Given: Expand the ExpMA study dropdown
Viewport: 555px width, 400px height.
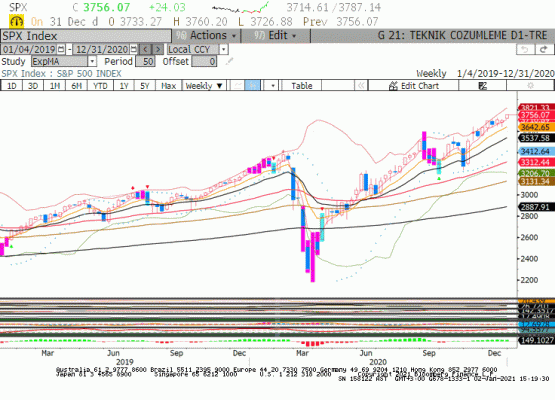Looking at the screenshot, I should 92,62.
